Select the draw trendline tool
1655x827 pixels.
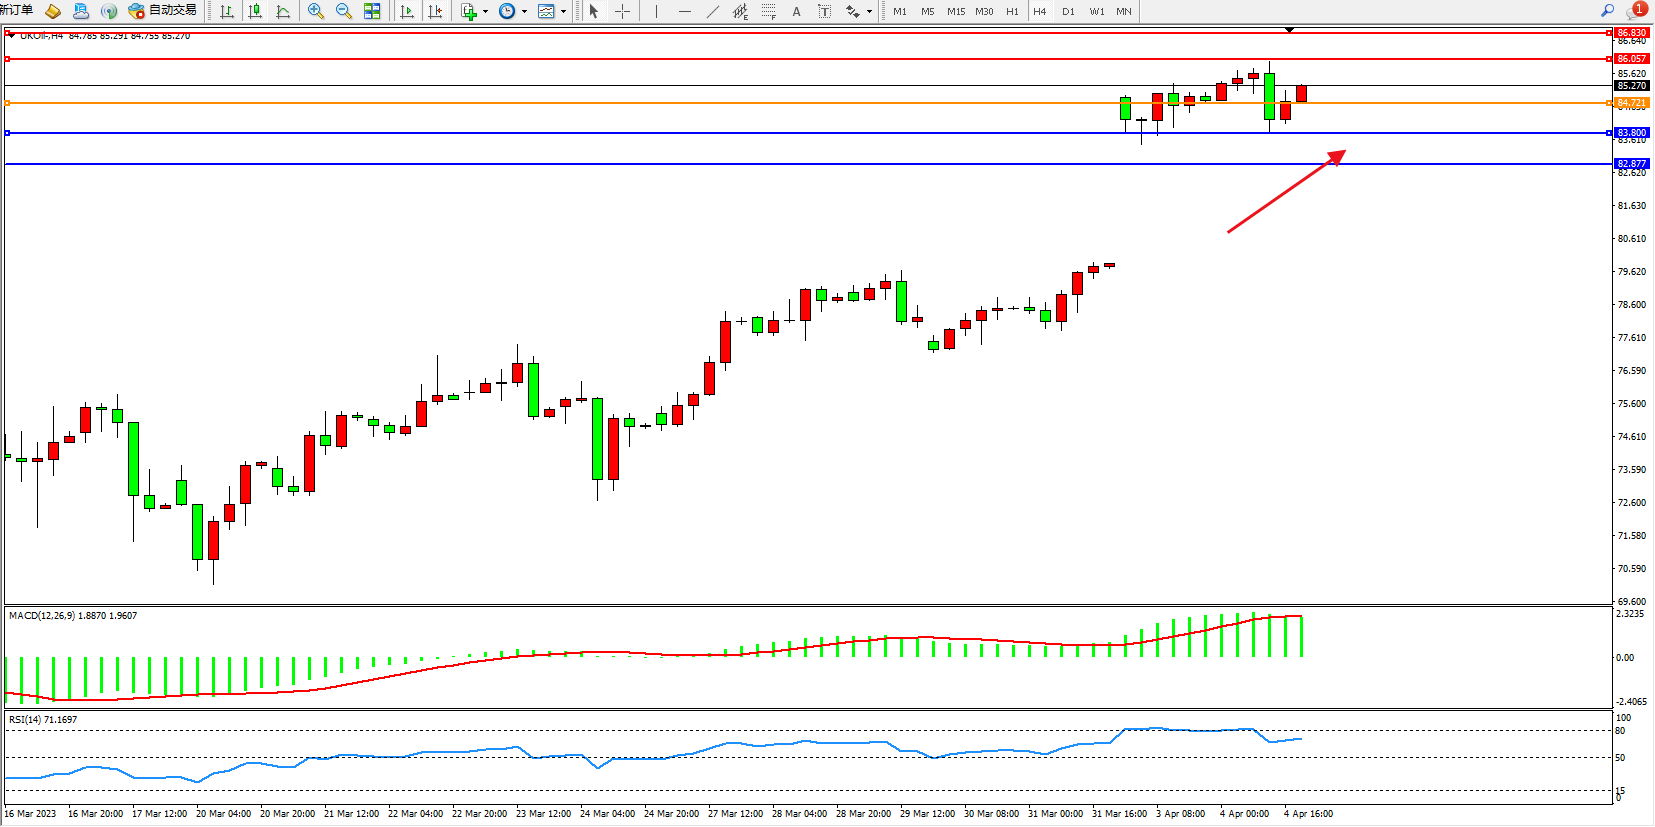(x=712, y=11)
